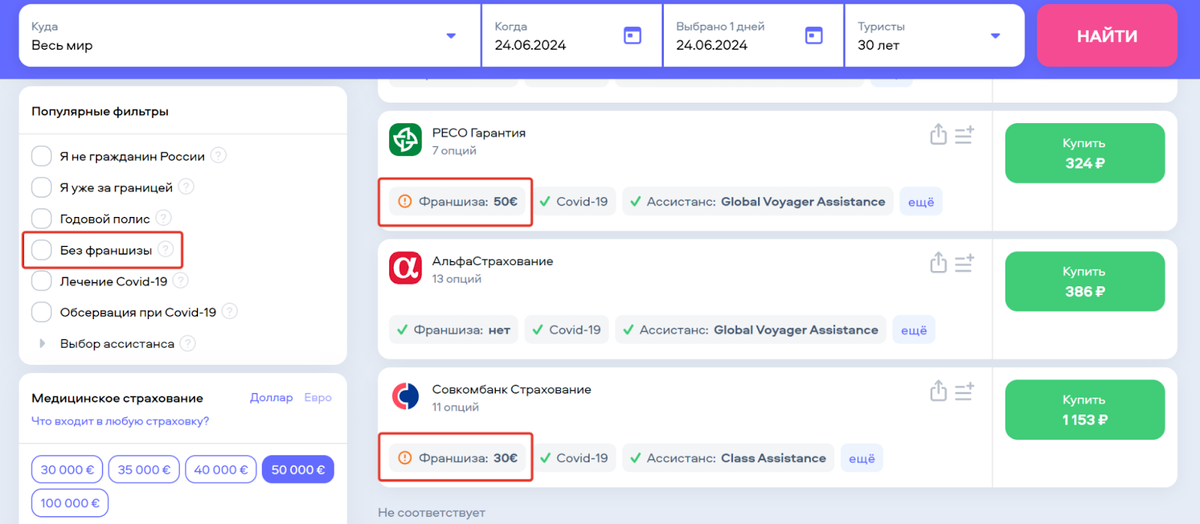Viewport: 1200px width, 524px height.
Task: Switch coverage currency to Евро
Action: pyautogui.click(x=317, y=398)
